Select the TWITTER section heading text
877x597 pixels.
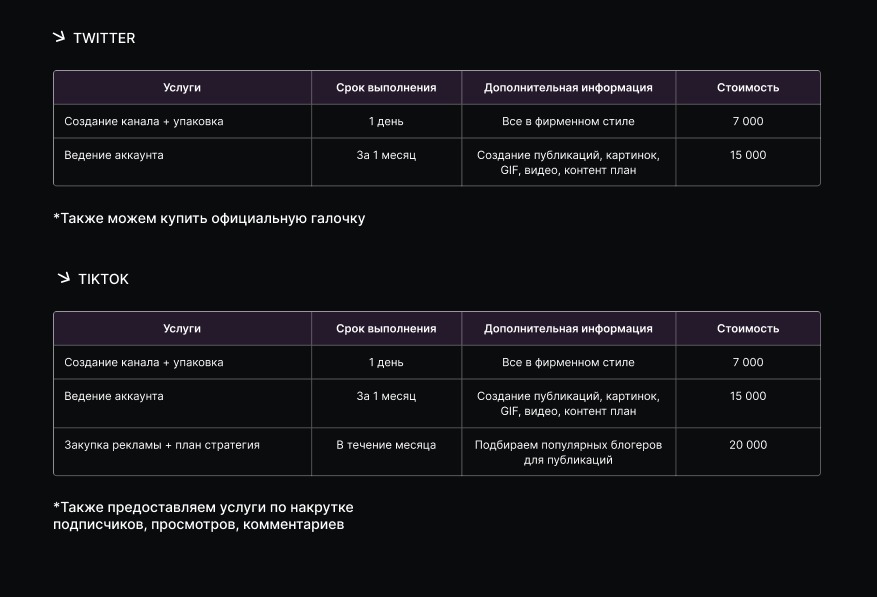[x=104, y=38]
